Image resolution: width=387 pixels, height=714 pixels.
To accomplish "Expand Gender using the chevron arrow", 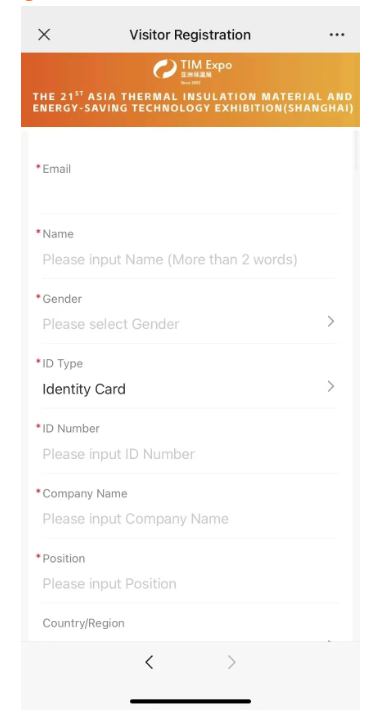I will pyautogui.click(x=331, y=321).
